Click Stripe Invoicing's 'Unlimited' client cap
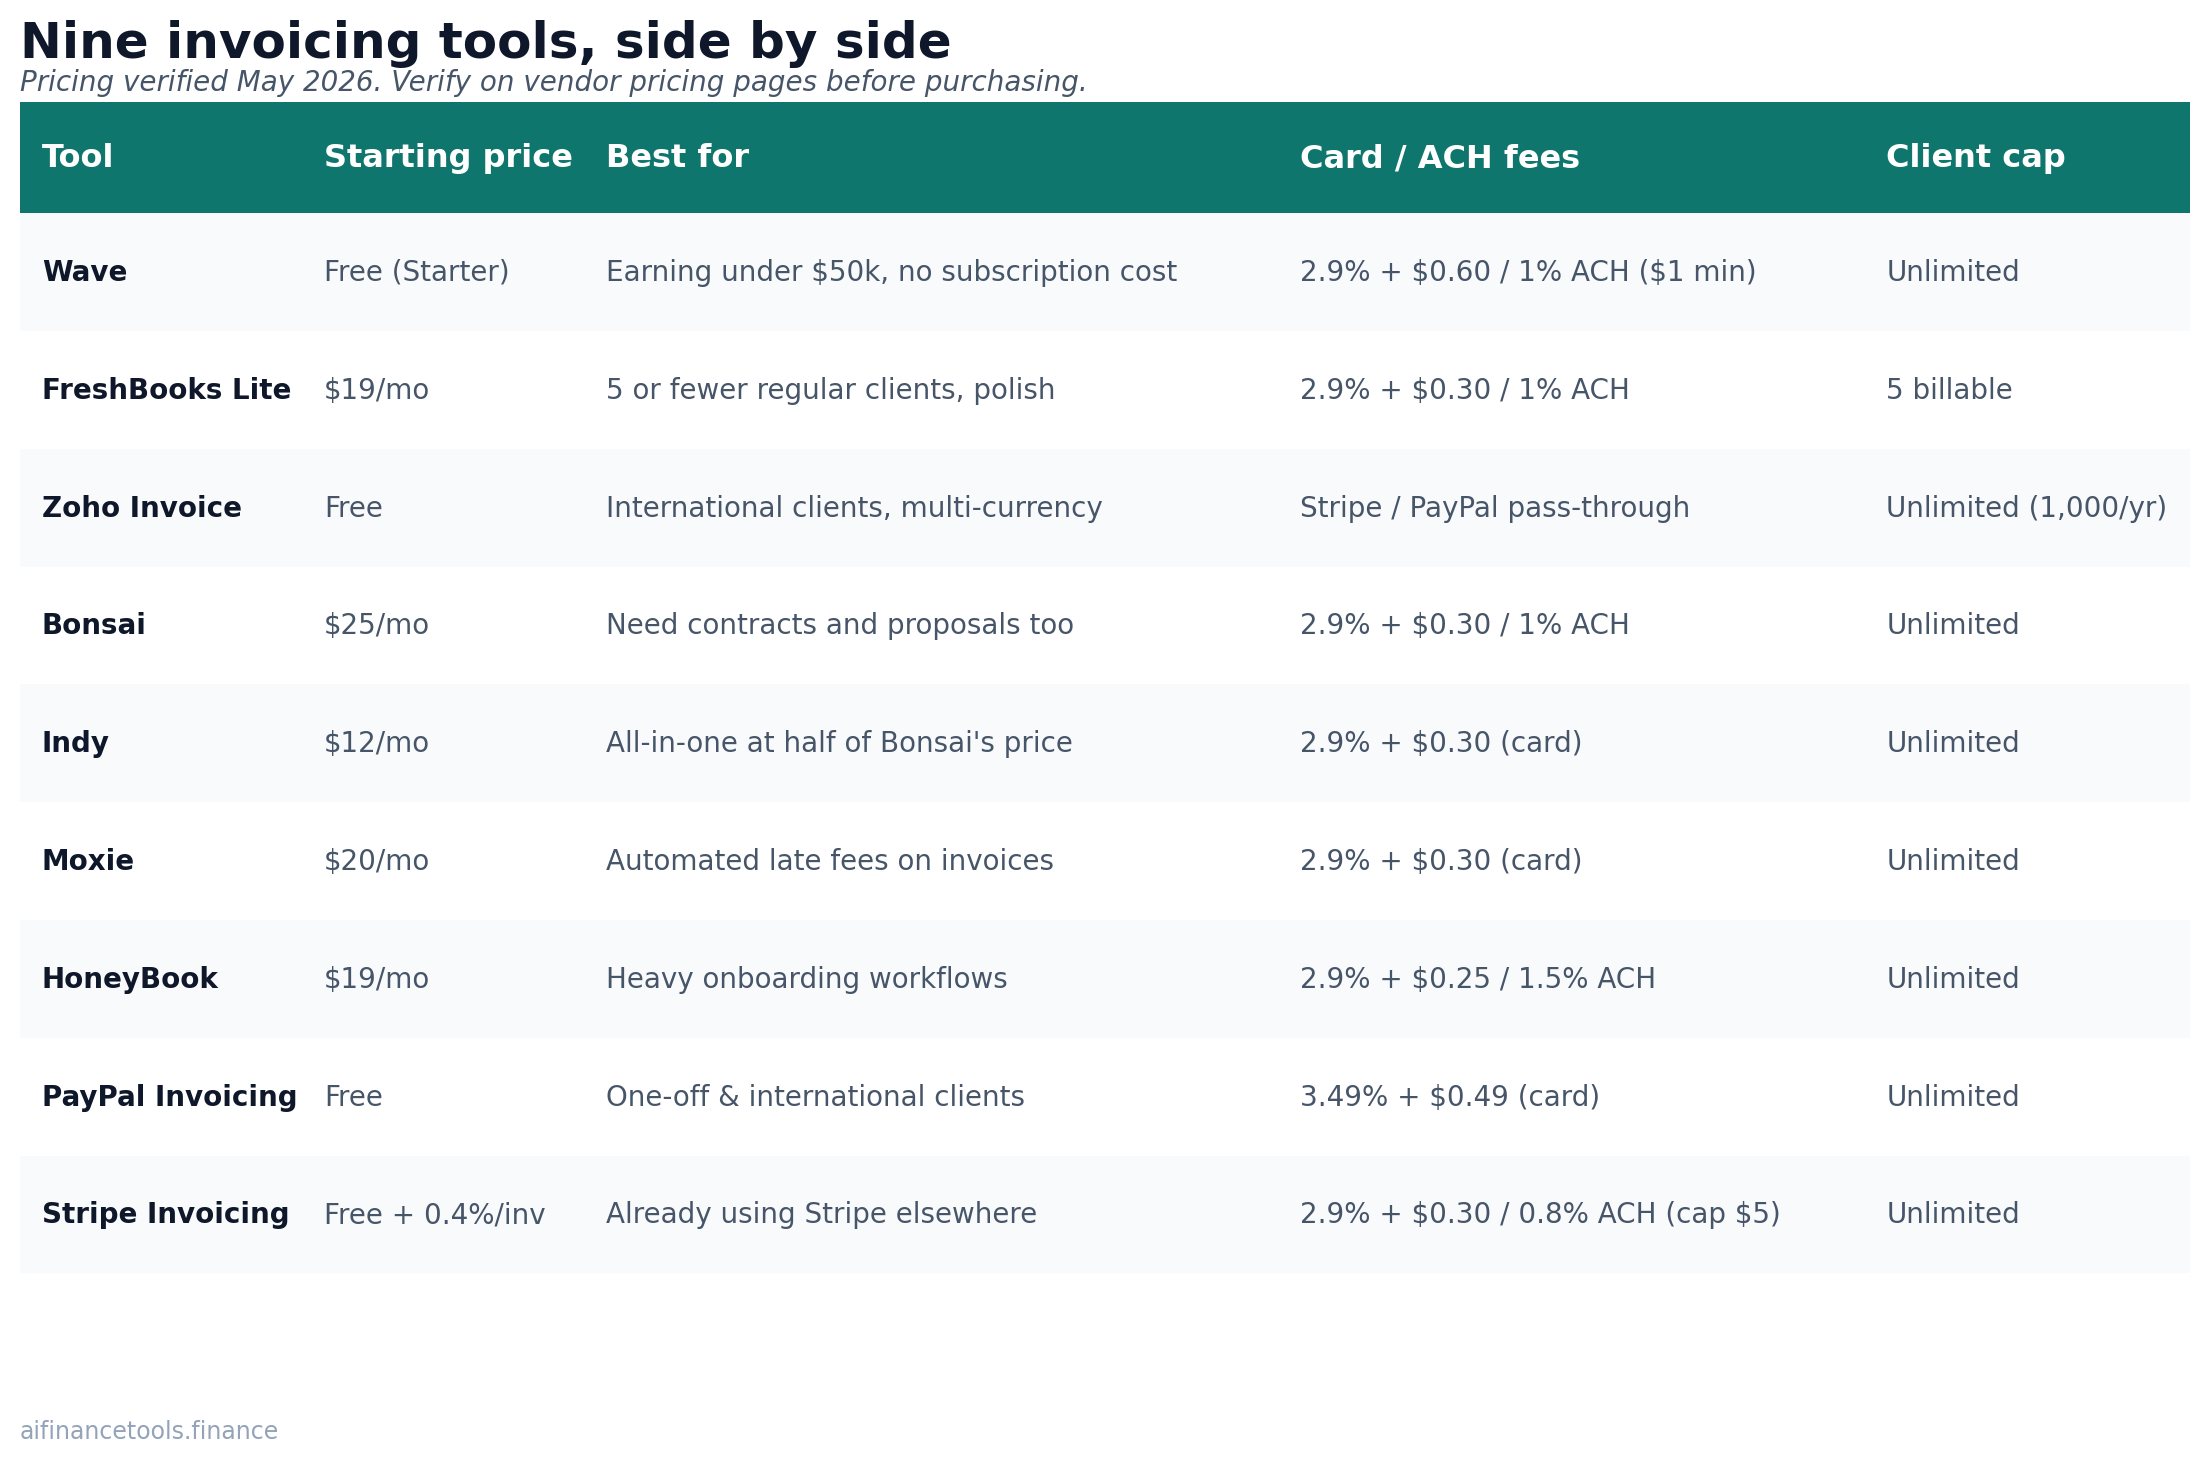This screenshot has width=2210, height=1463. tap(1952, 1214)
